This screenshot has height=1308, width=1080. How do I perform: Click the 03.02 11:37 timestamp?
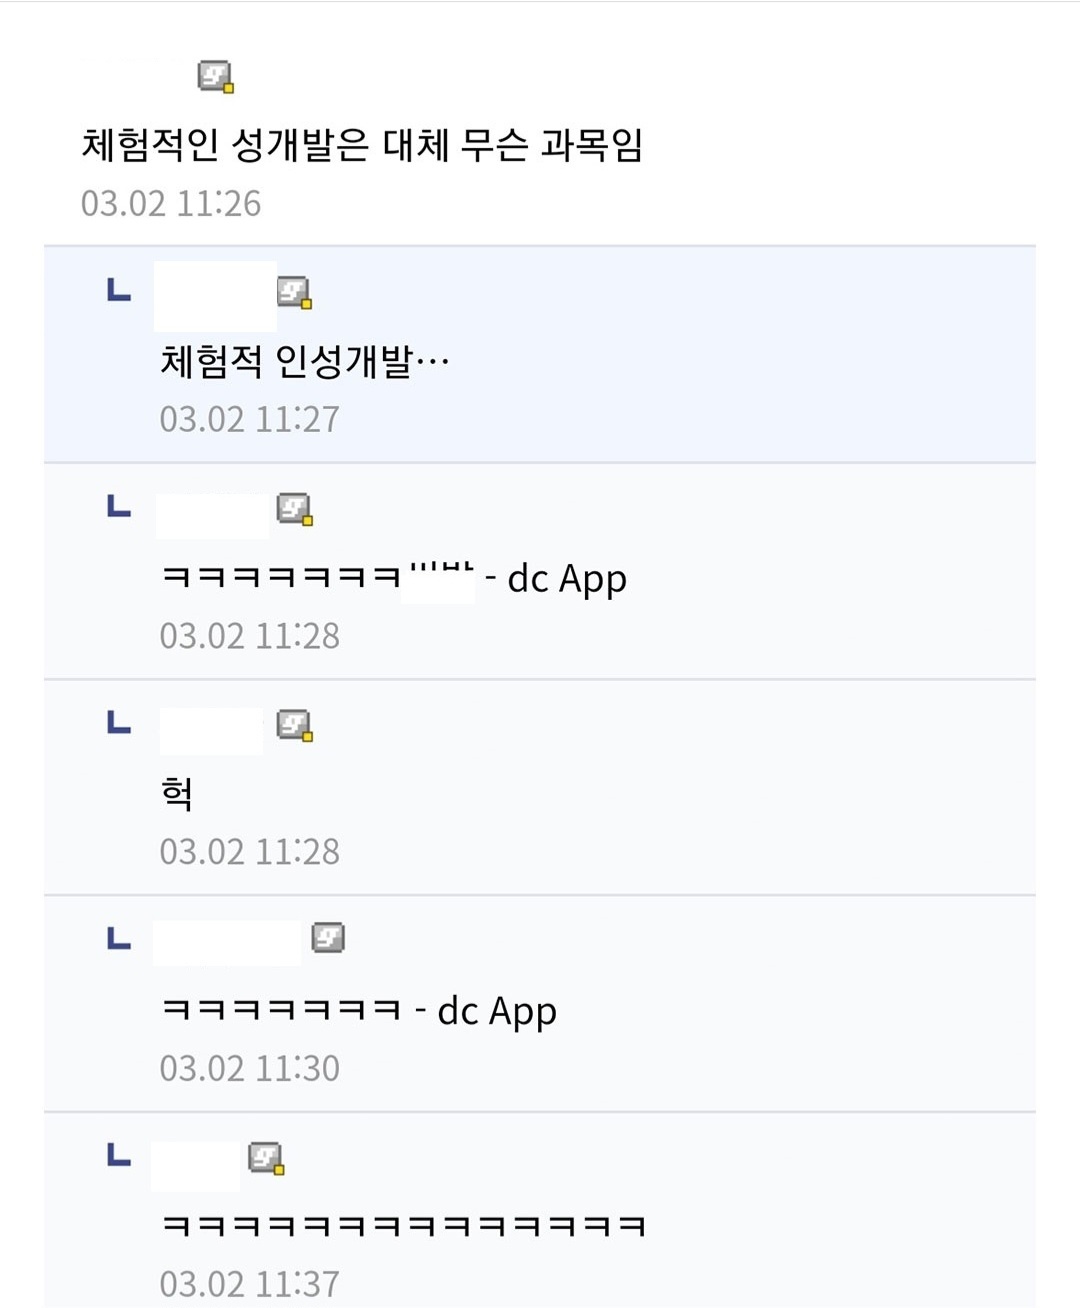250,1284
